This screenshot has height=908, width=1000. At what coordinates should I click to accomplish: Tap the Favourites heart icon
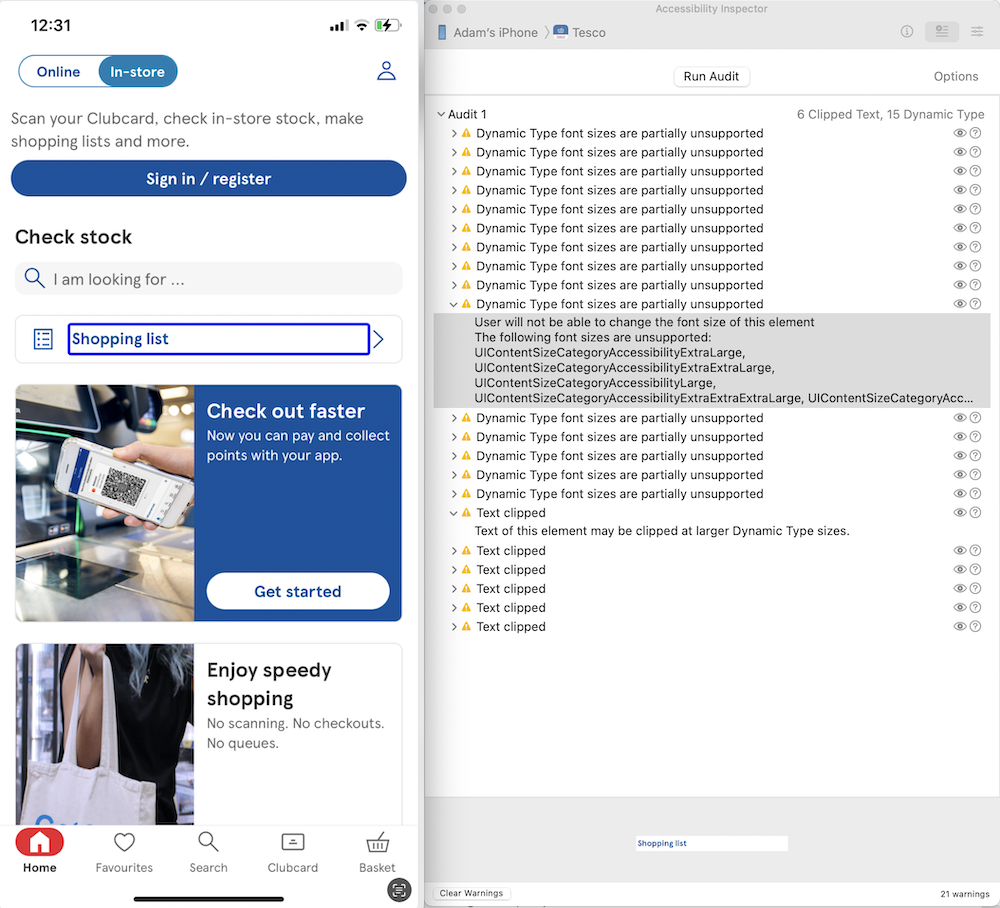123,842
